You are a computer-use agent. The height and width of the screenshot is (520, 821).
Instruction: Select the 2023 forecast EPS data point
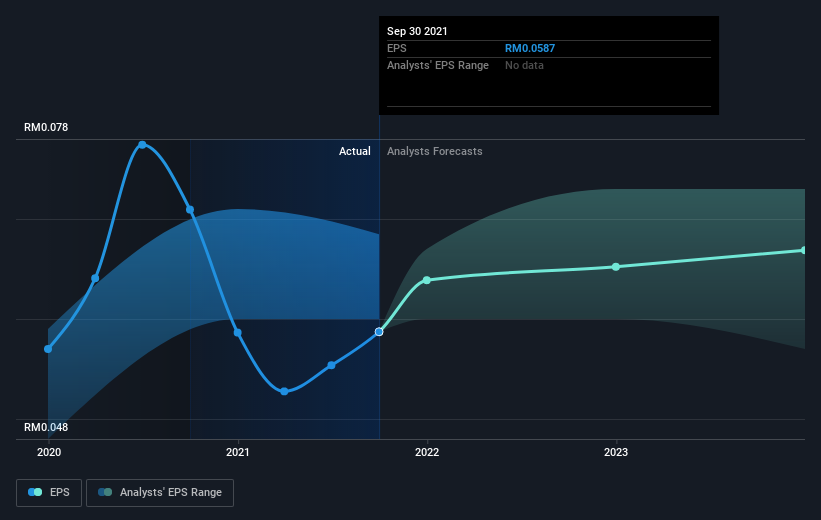(x=616, y=267)
